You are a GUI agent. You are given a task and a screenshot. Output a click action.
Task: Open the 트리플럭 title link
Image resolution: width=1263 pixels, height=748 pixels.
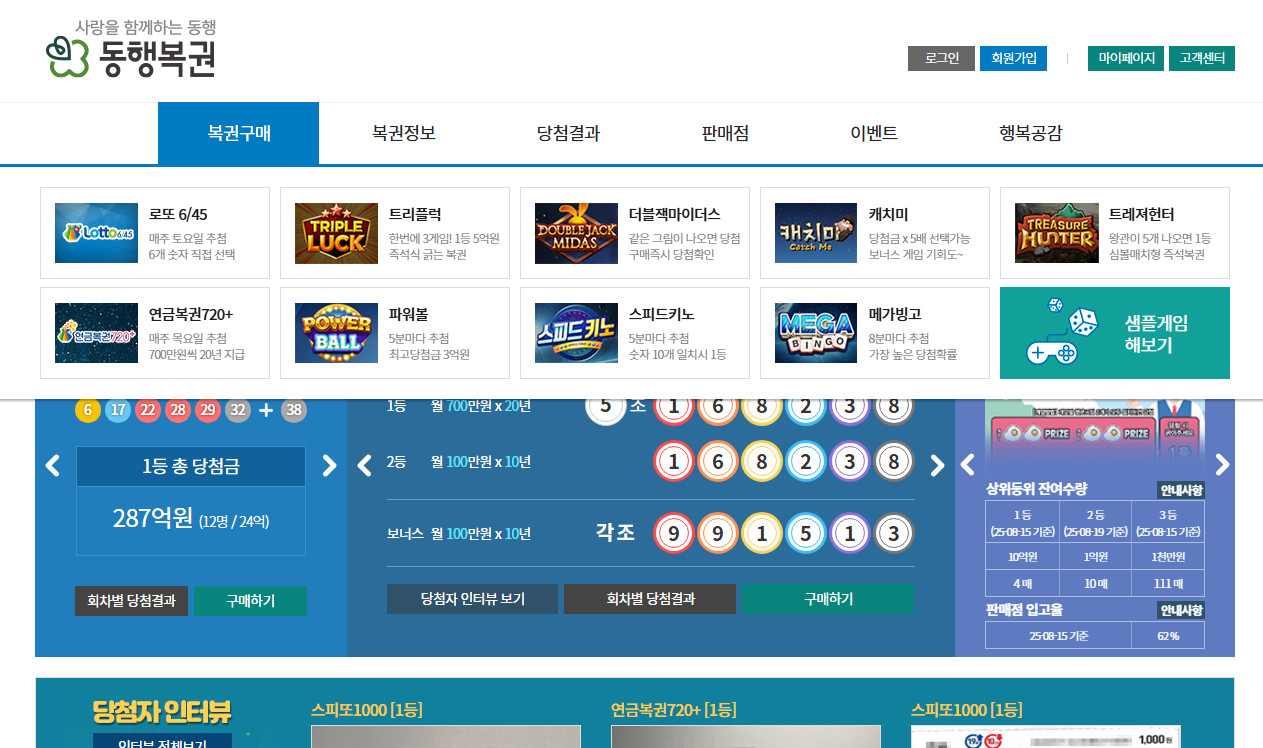[415, 214]
